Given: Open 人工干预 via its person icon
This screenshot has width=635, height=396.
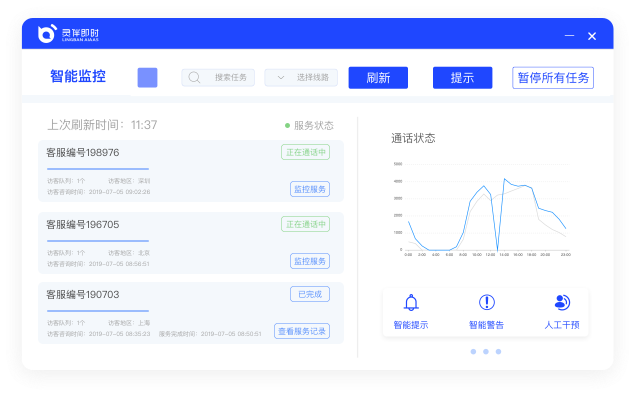Looking at the screenshot, I should point(563,302).
